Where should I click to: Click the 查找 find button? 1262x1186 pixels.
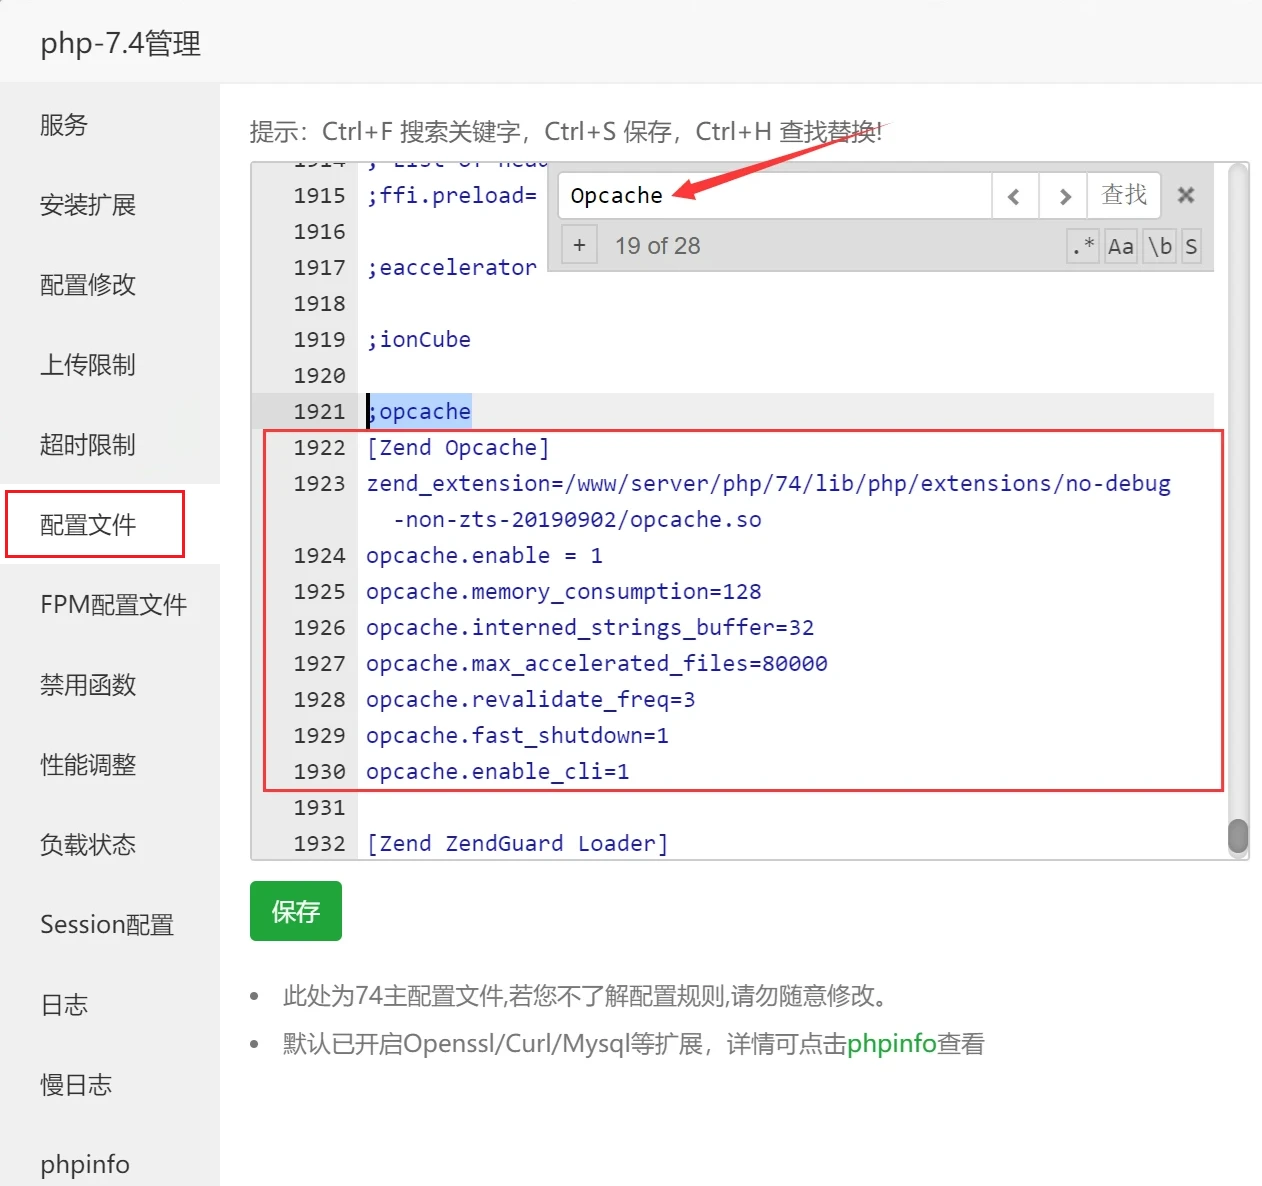[1124, 195]
